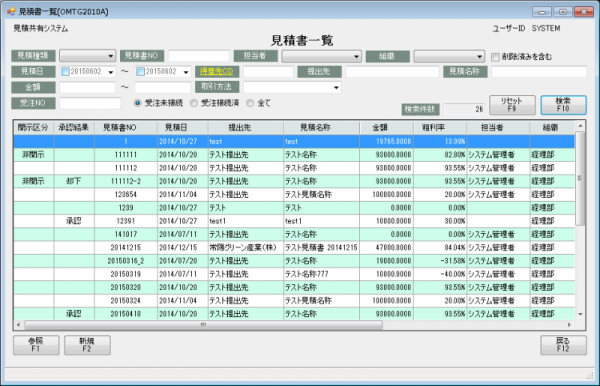Sort by the 見積名称 column header
The image size is (600, 386).
click(321, 128)
